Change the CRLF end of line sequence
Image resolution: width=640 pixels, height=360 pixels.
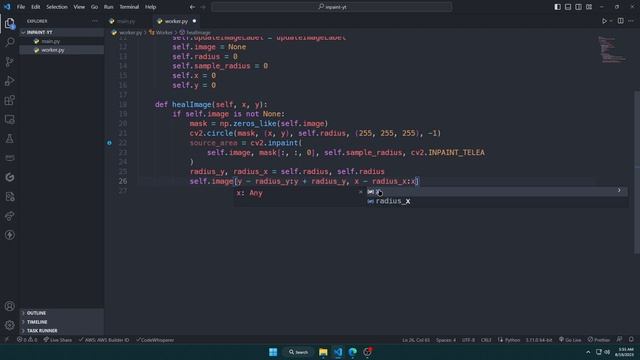(486, 340)
